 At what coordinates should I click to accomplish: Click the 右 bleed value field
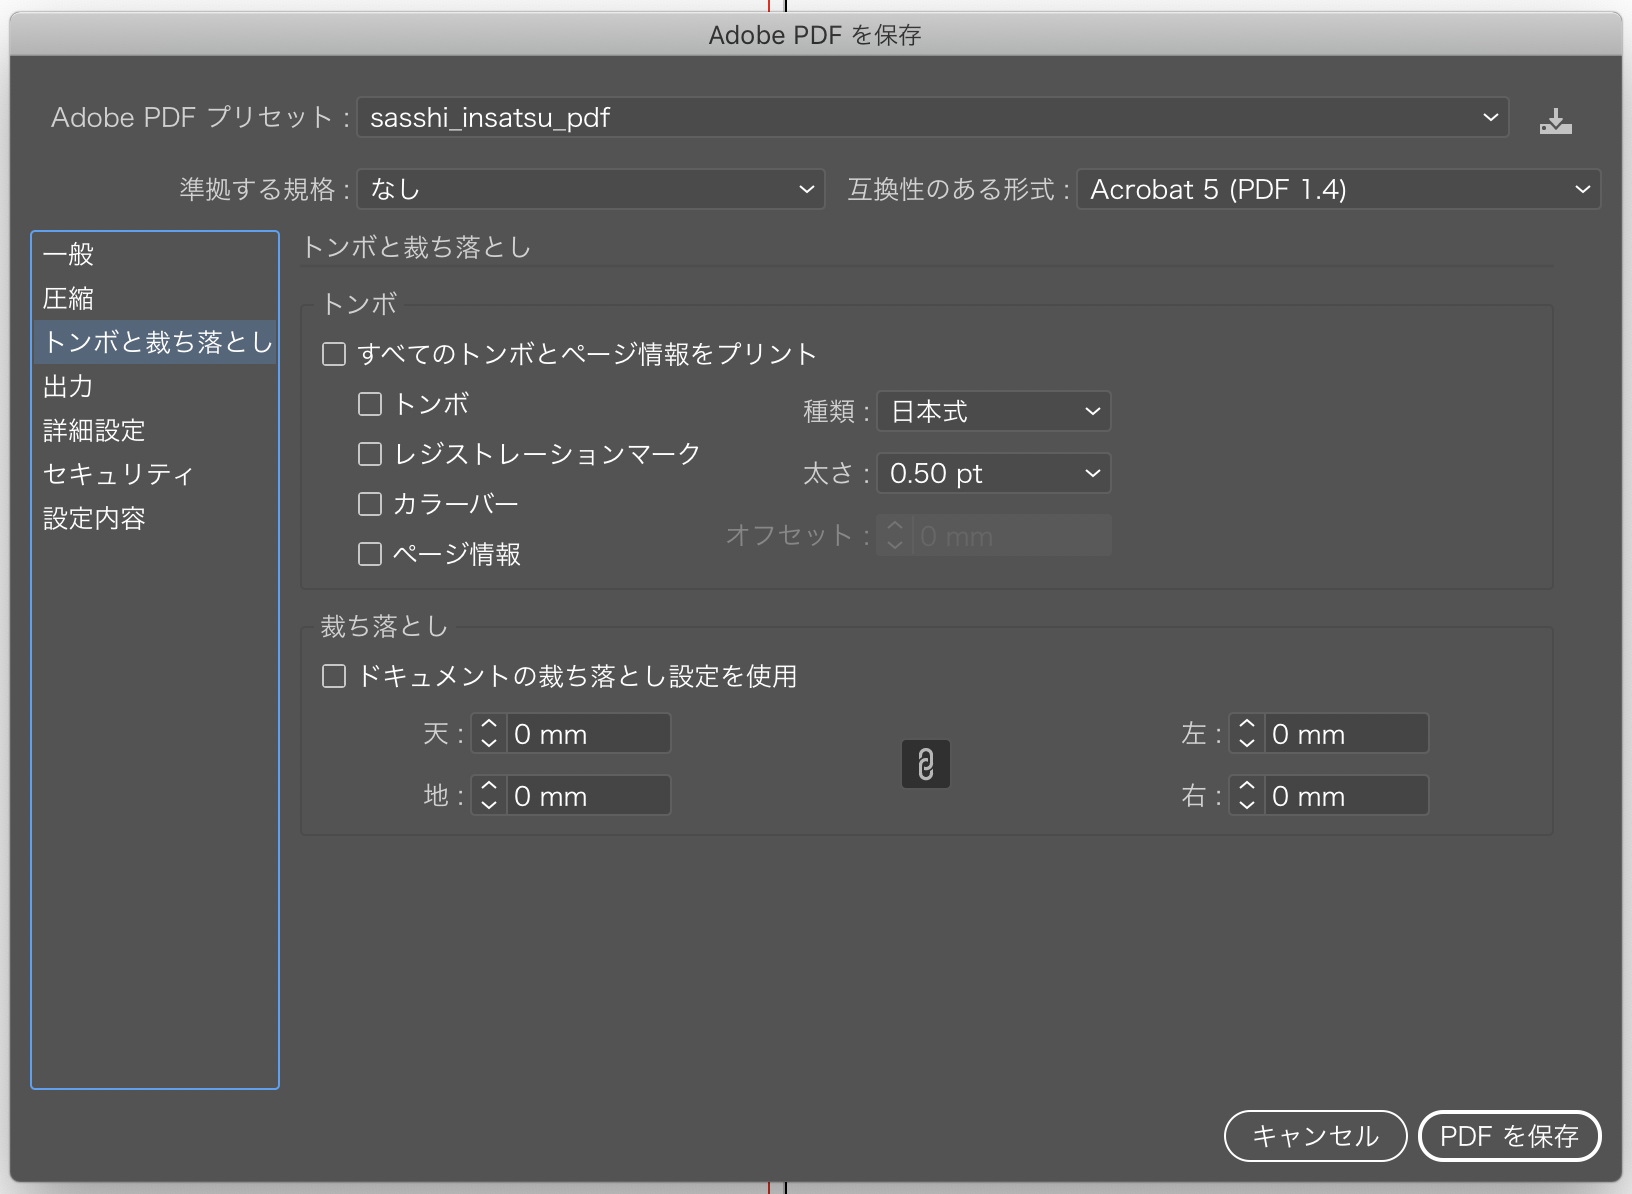pos(1346,796)
